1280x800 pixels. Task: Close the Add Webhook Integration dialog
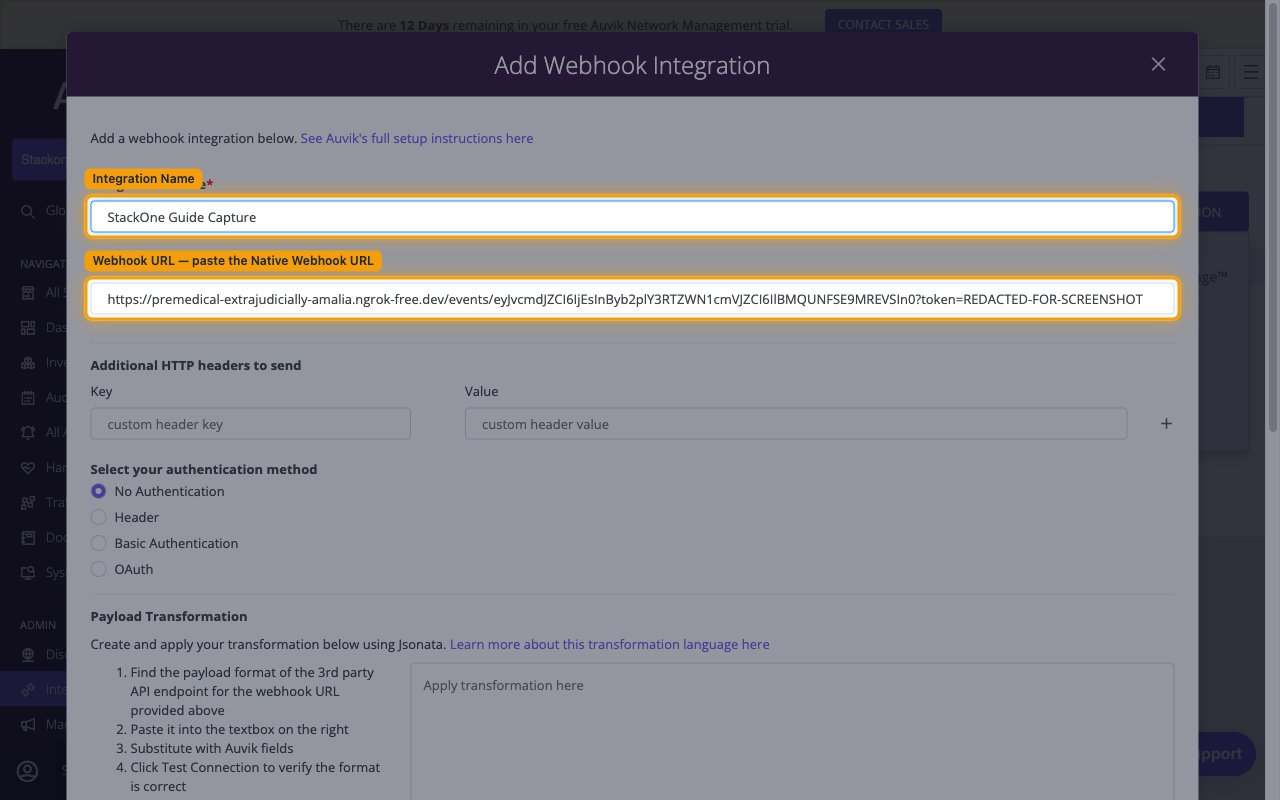click(1158, 64)
